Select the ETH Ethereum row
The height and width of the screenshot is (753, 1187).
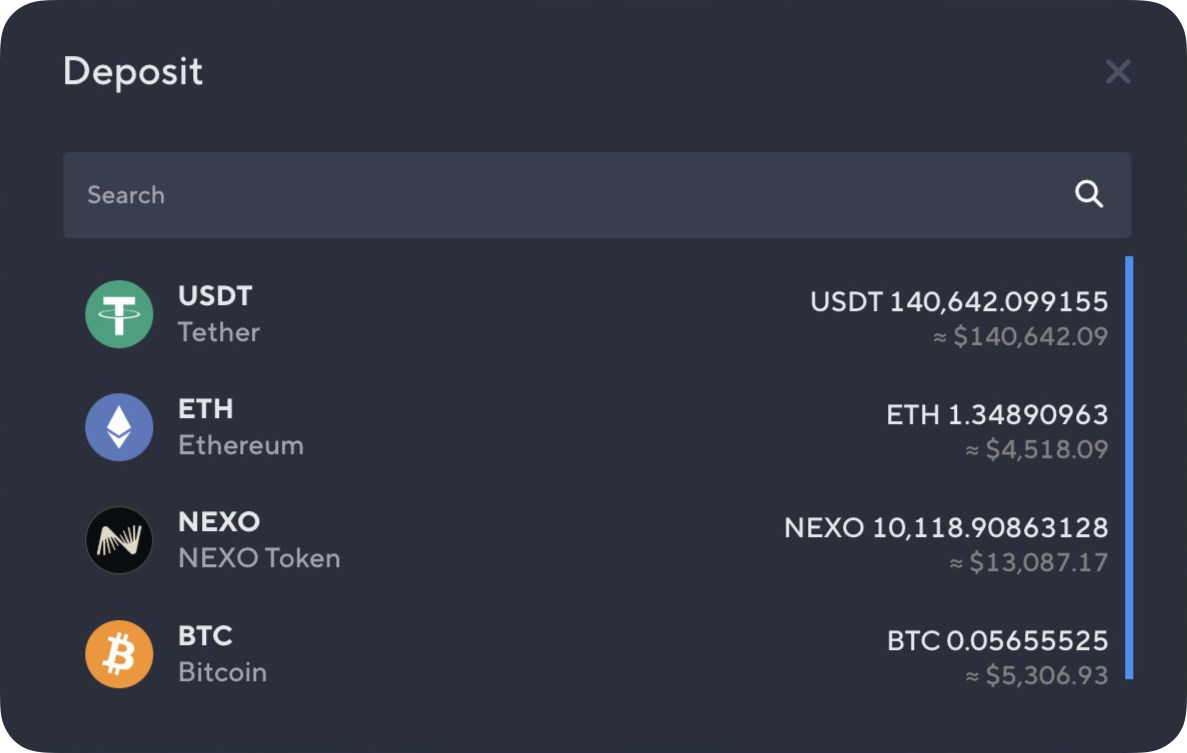point(594,427)
